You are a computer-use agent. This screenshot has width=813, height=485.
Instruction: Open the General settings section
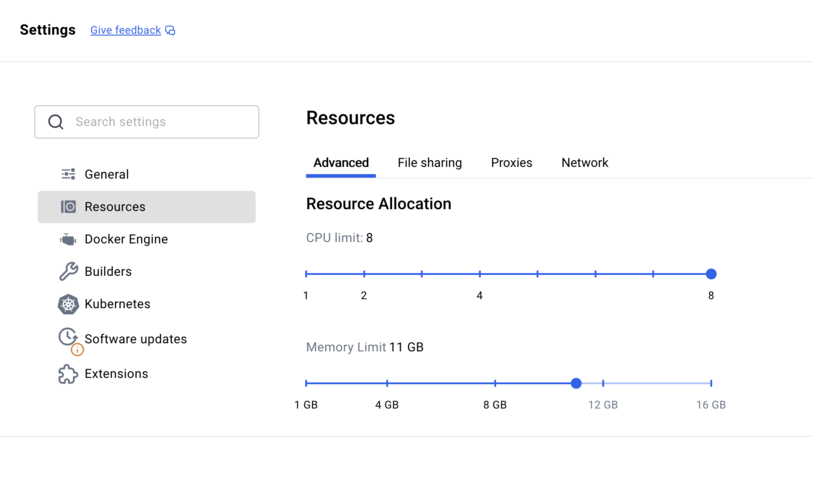(147, 174)
